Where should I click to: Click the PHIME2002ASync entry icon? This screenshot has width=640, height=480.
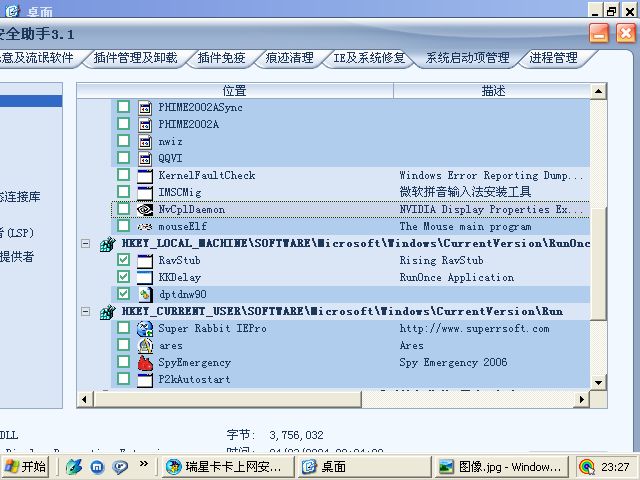pos(144,107)
